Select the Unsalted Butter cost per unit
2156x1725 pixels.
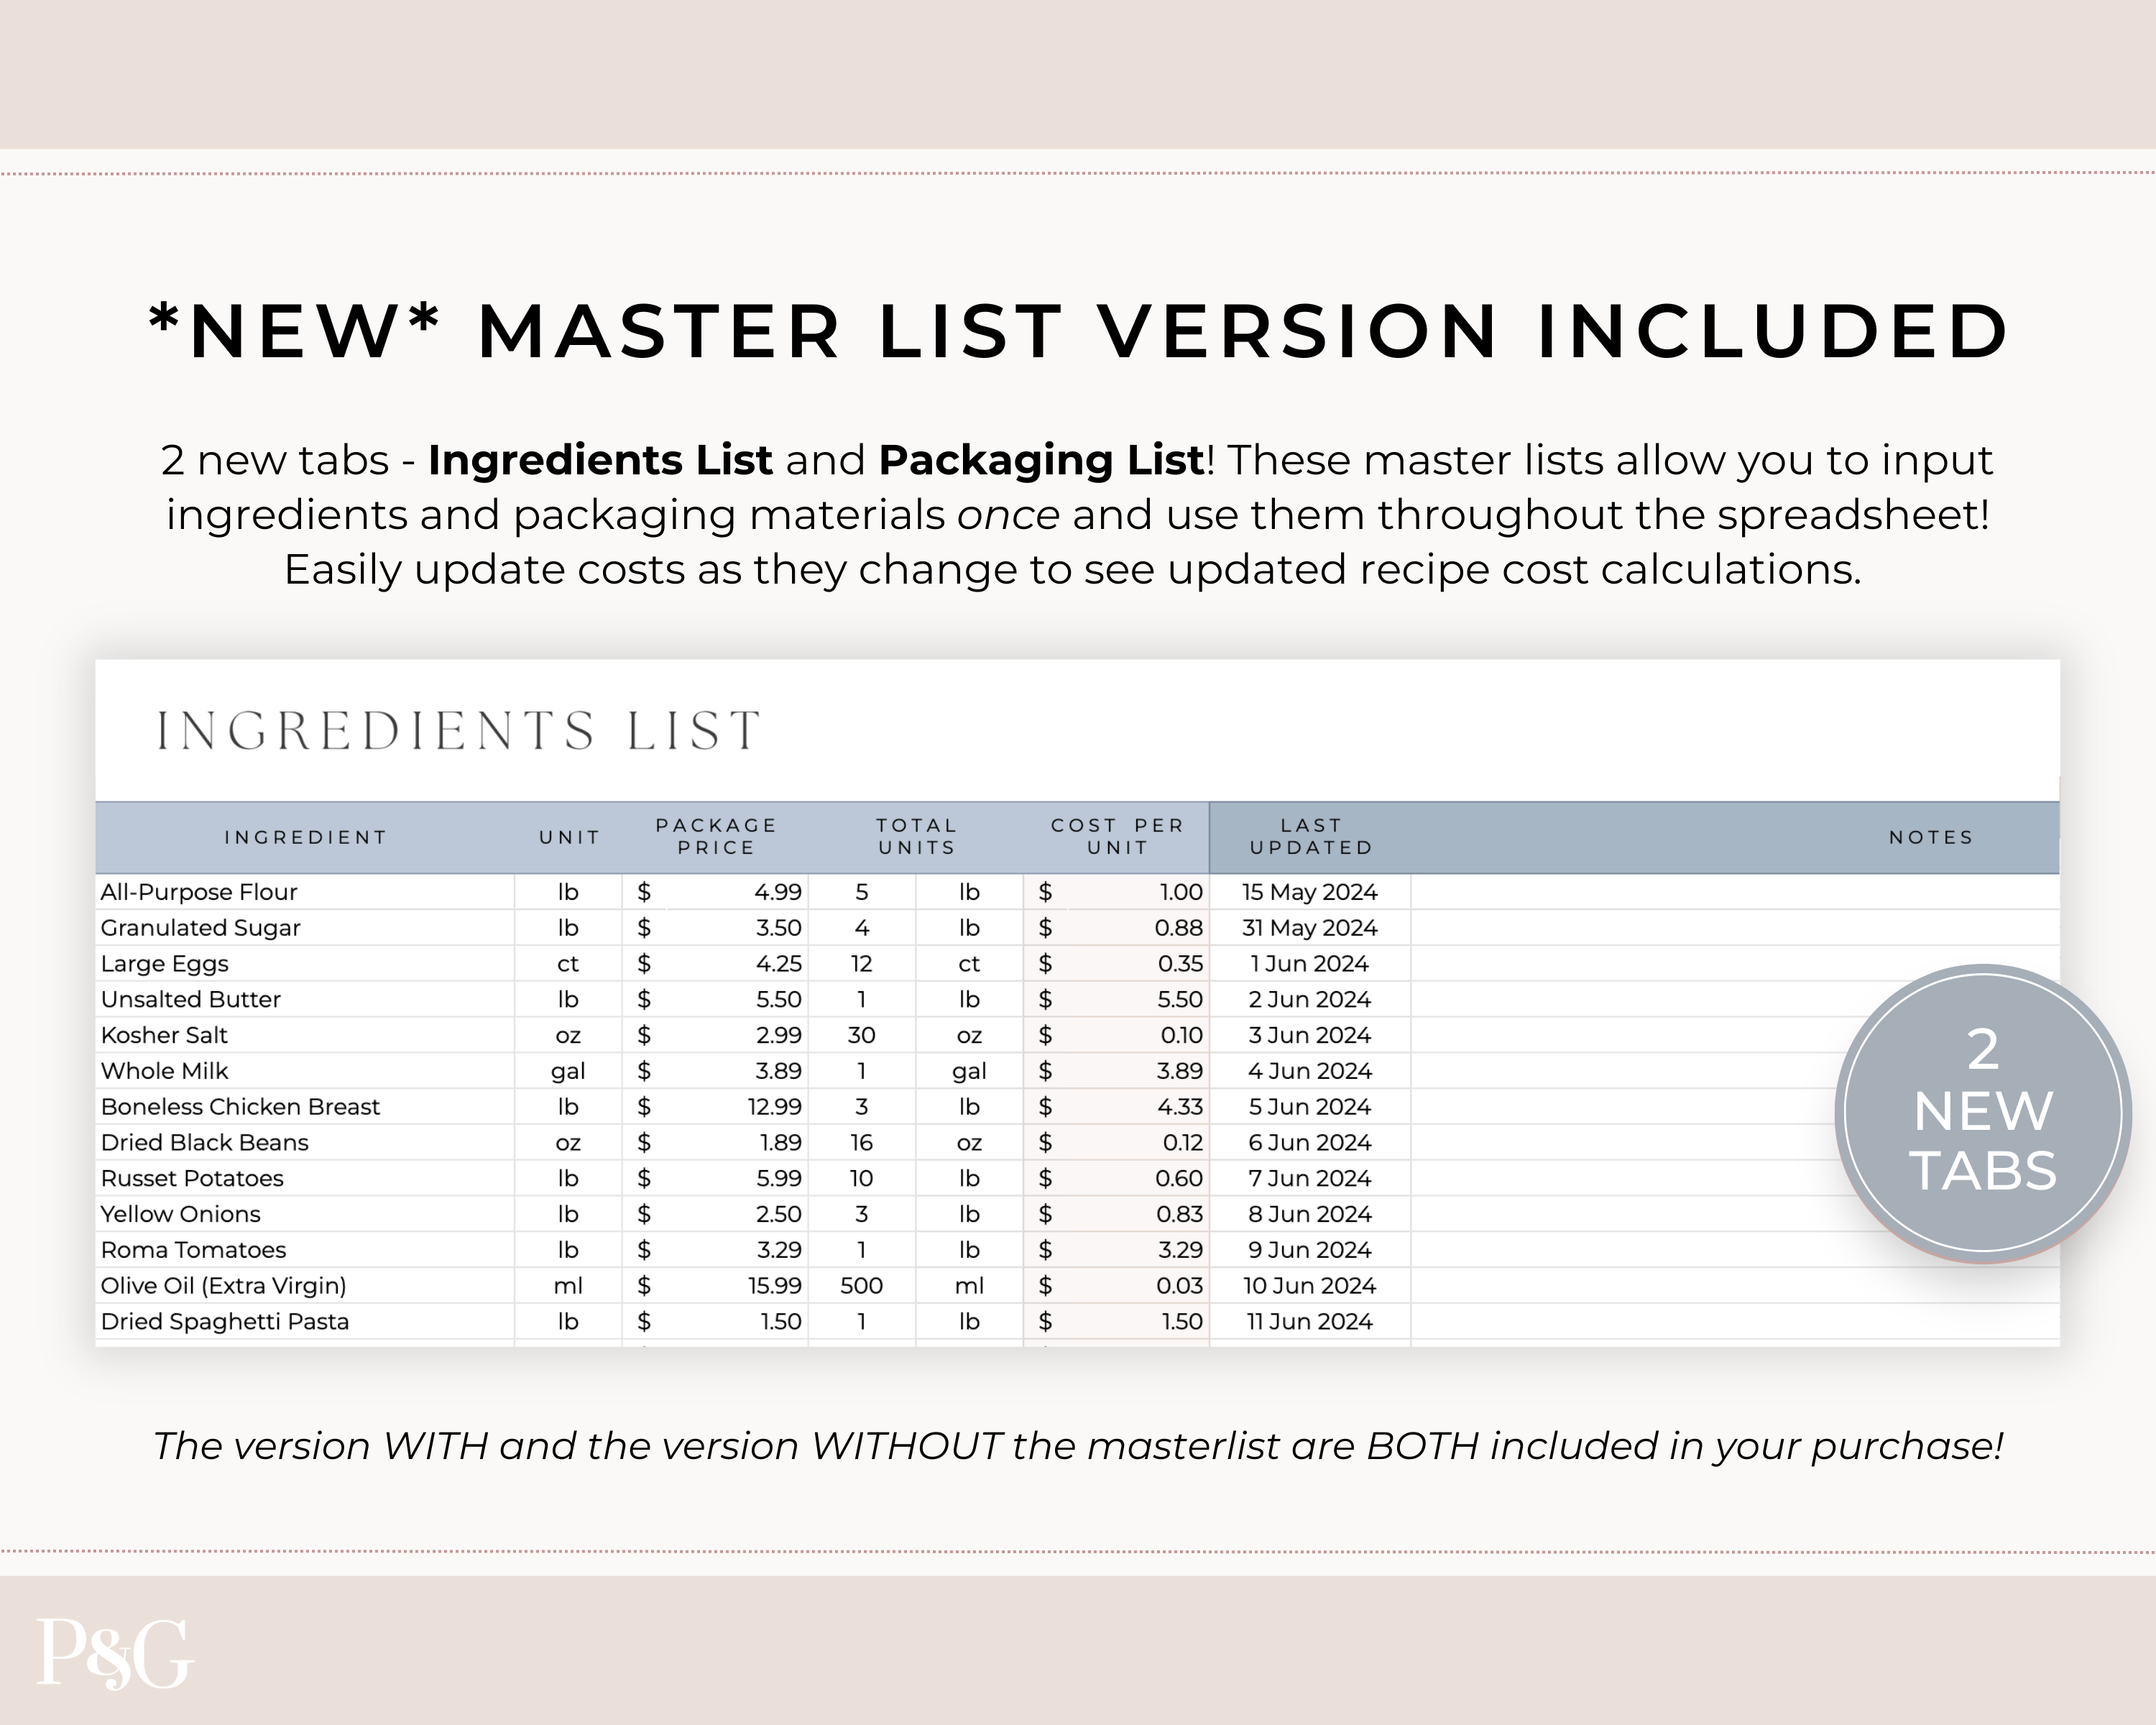[1179, 1000]
